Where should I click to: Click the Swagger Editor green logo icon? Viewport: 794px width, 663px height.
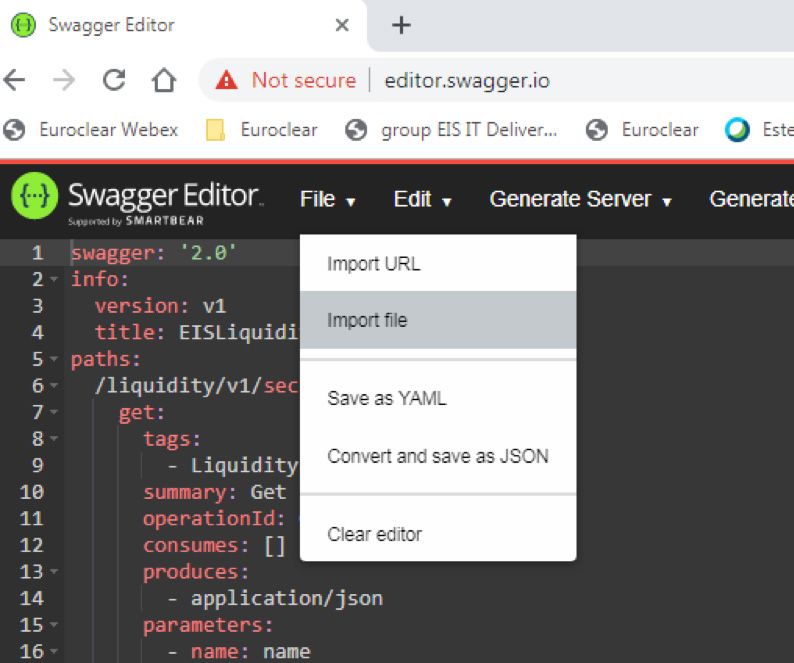pyautogui.click(x=34, y=196)
